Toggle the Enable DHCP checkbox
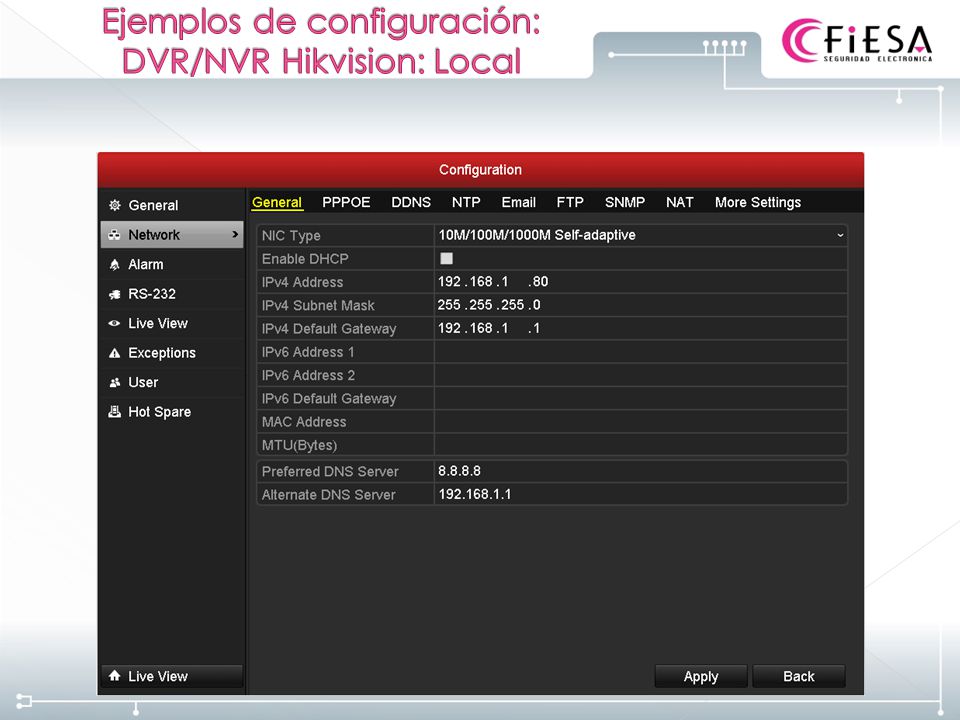This screenshot has width=960, height=720. pos(446,258)
